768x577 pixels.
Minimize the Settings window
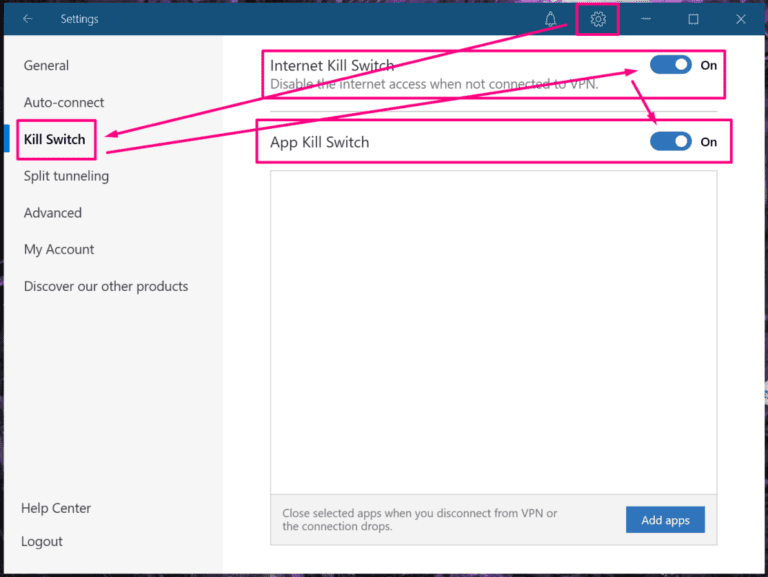[646, 19]
